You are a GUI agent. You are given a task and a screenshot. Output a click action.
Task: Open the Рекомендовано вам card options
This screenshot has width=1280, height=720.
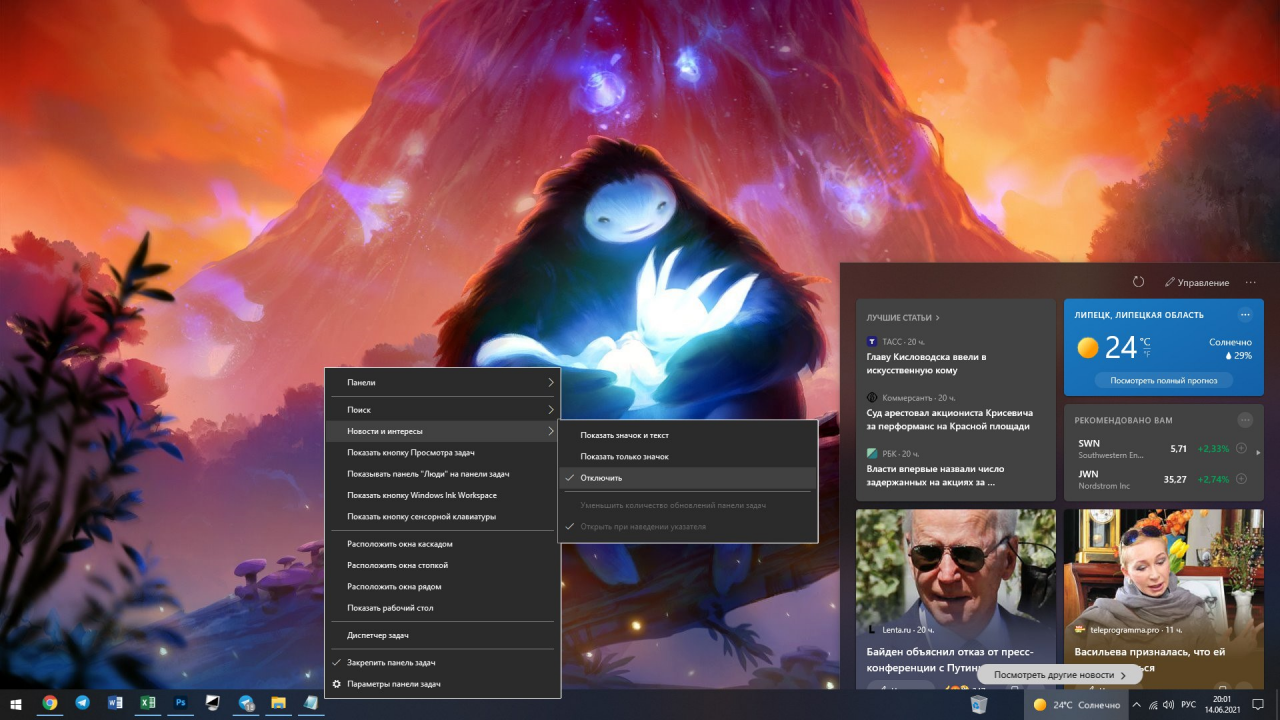coord(1245,420)
